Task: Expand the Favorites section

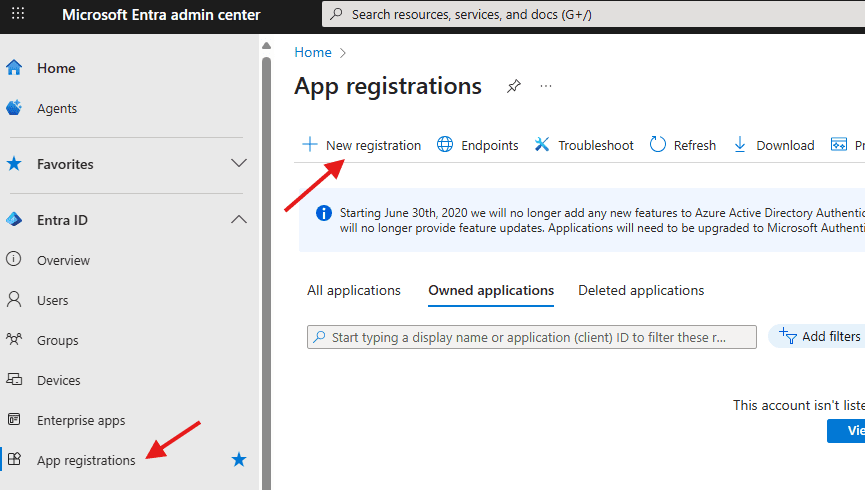Action: pyautogui.click(x=239, y=164)
